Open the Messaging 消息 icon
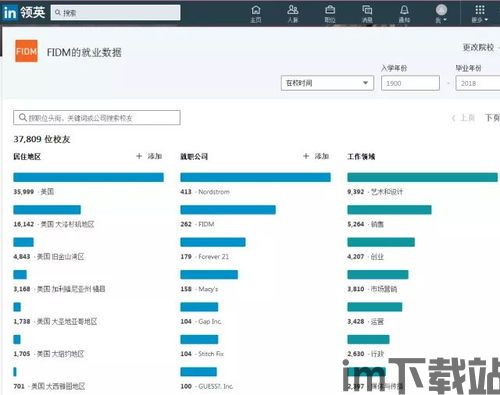Viewport: 500px width, 395px height. tap(367, 14)
